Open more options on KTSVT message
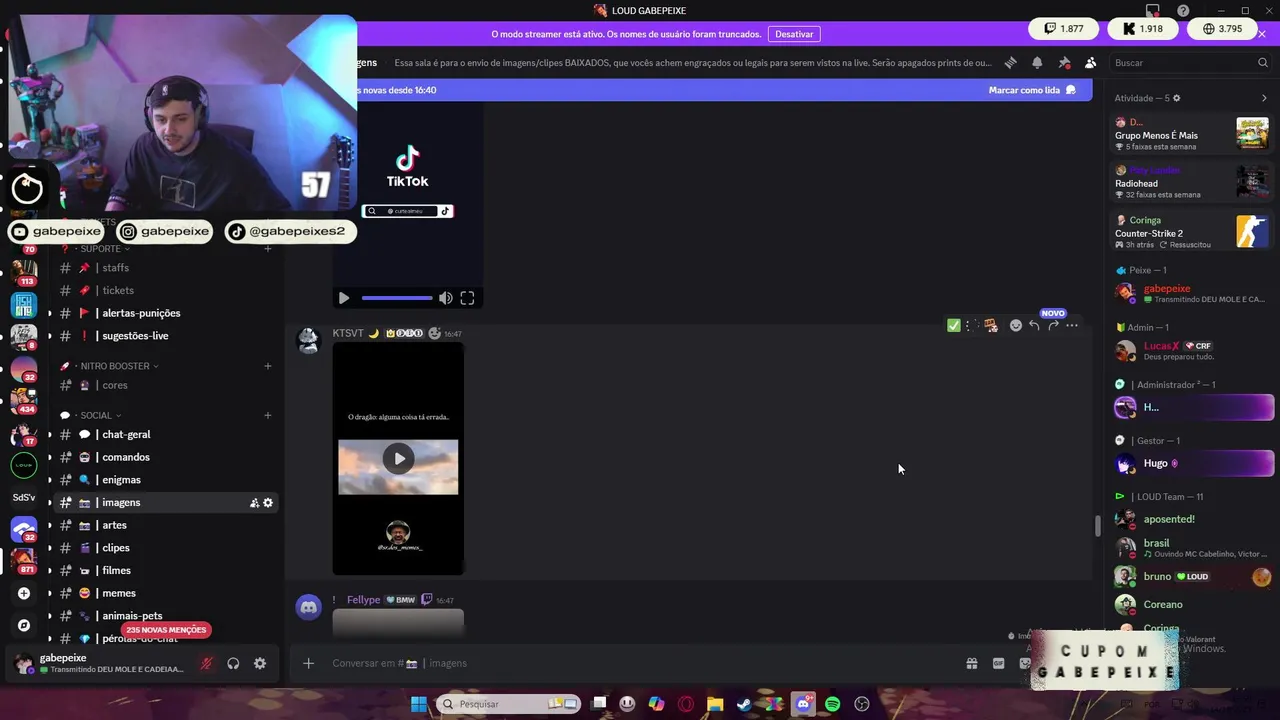Image resolution: width=1280 pixels, height=720 pixels. [x=1072, y=325]
